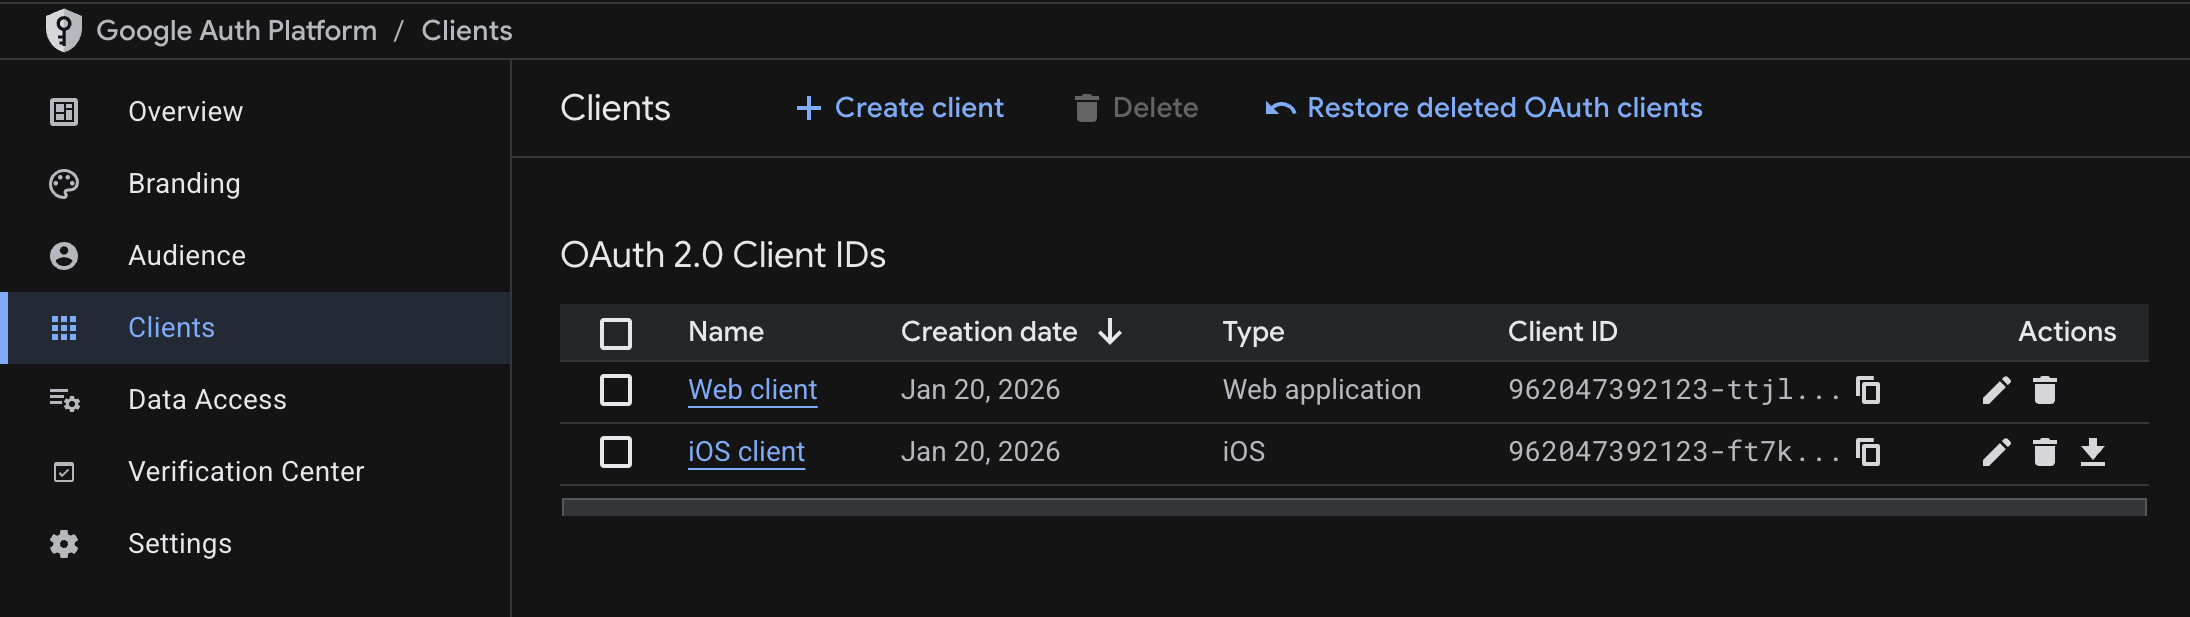The height and width of the screenshot is (617, 2190).
Task: Click the Type column header
Action: 1253,332
